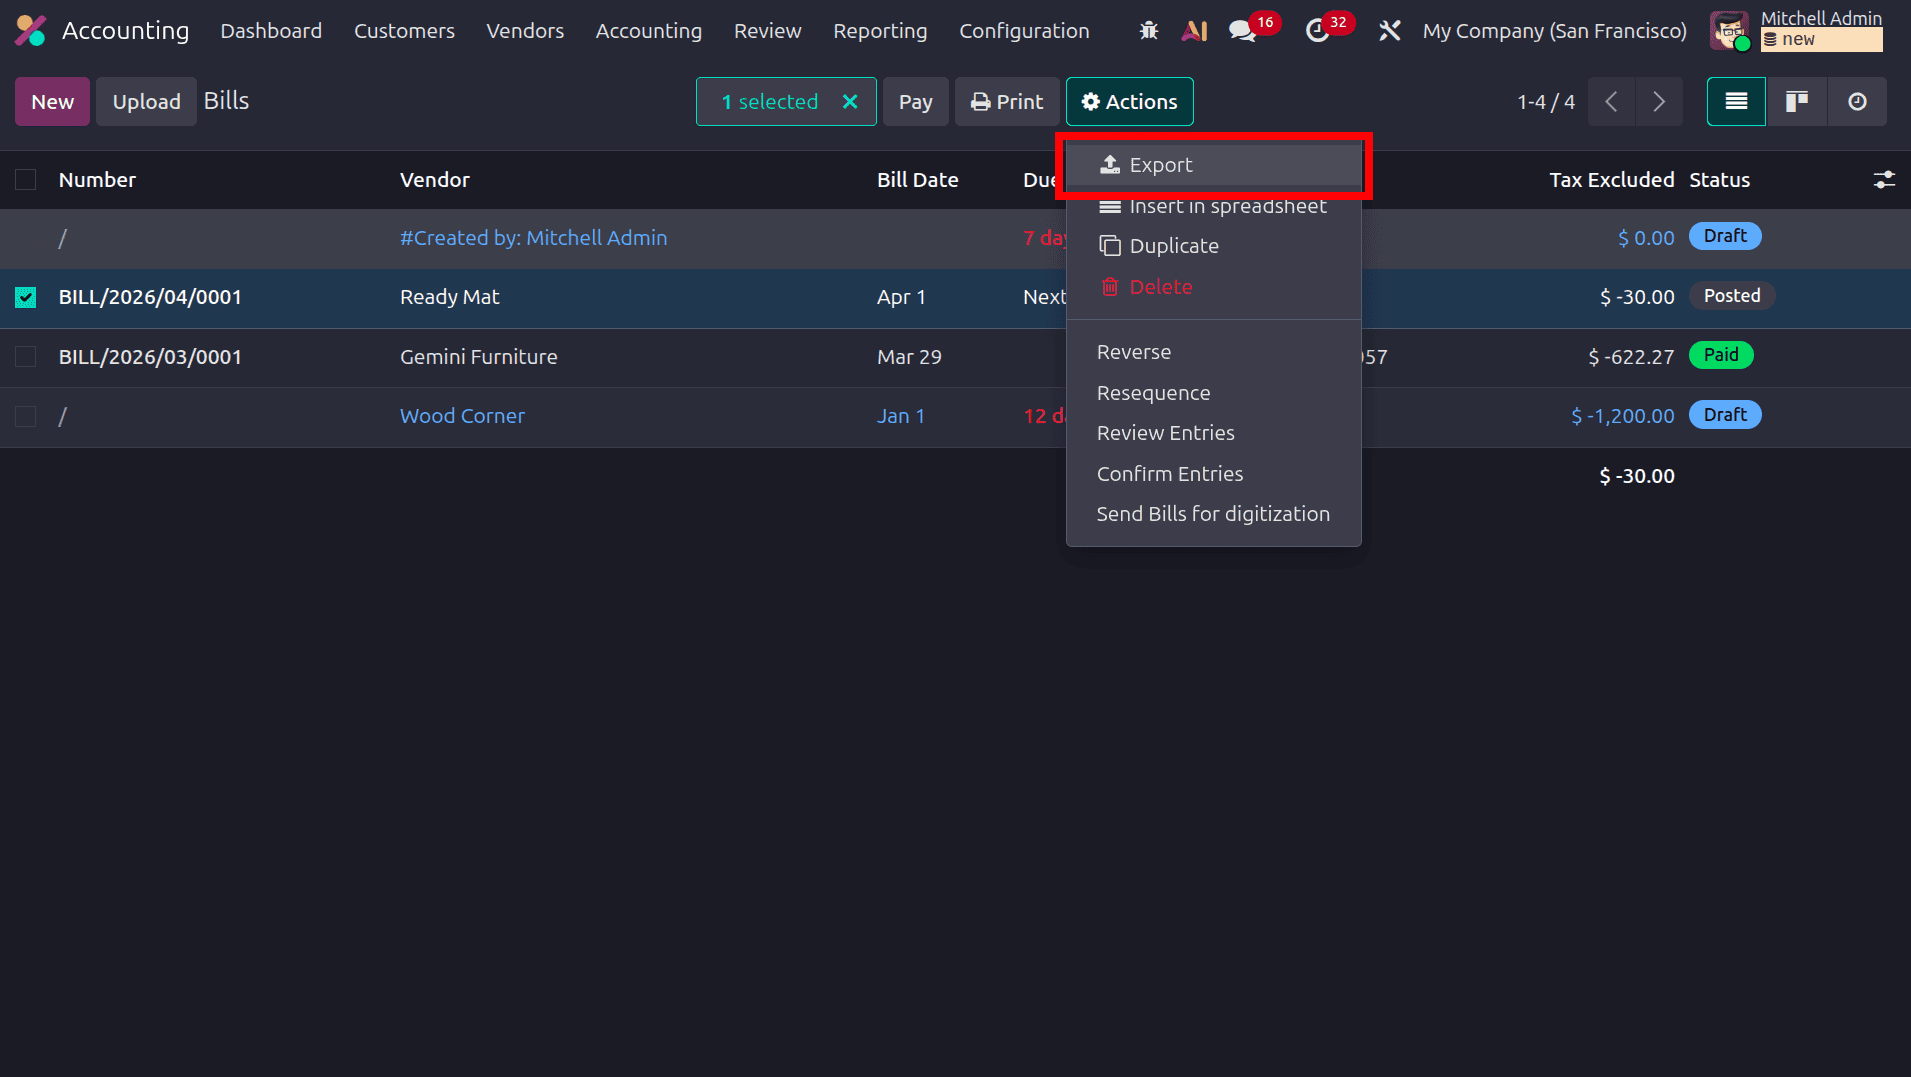Open the Reporting menu
Screen dimensions: 1911x1077
pos(880,31)
